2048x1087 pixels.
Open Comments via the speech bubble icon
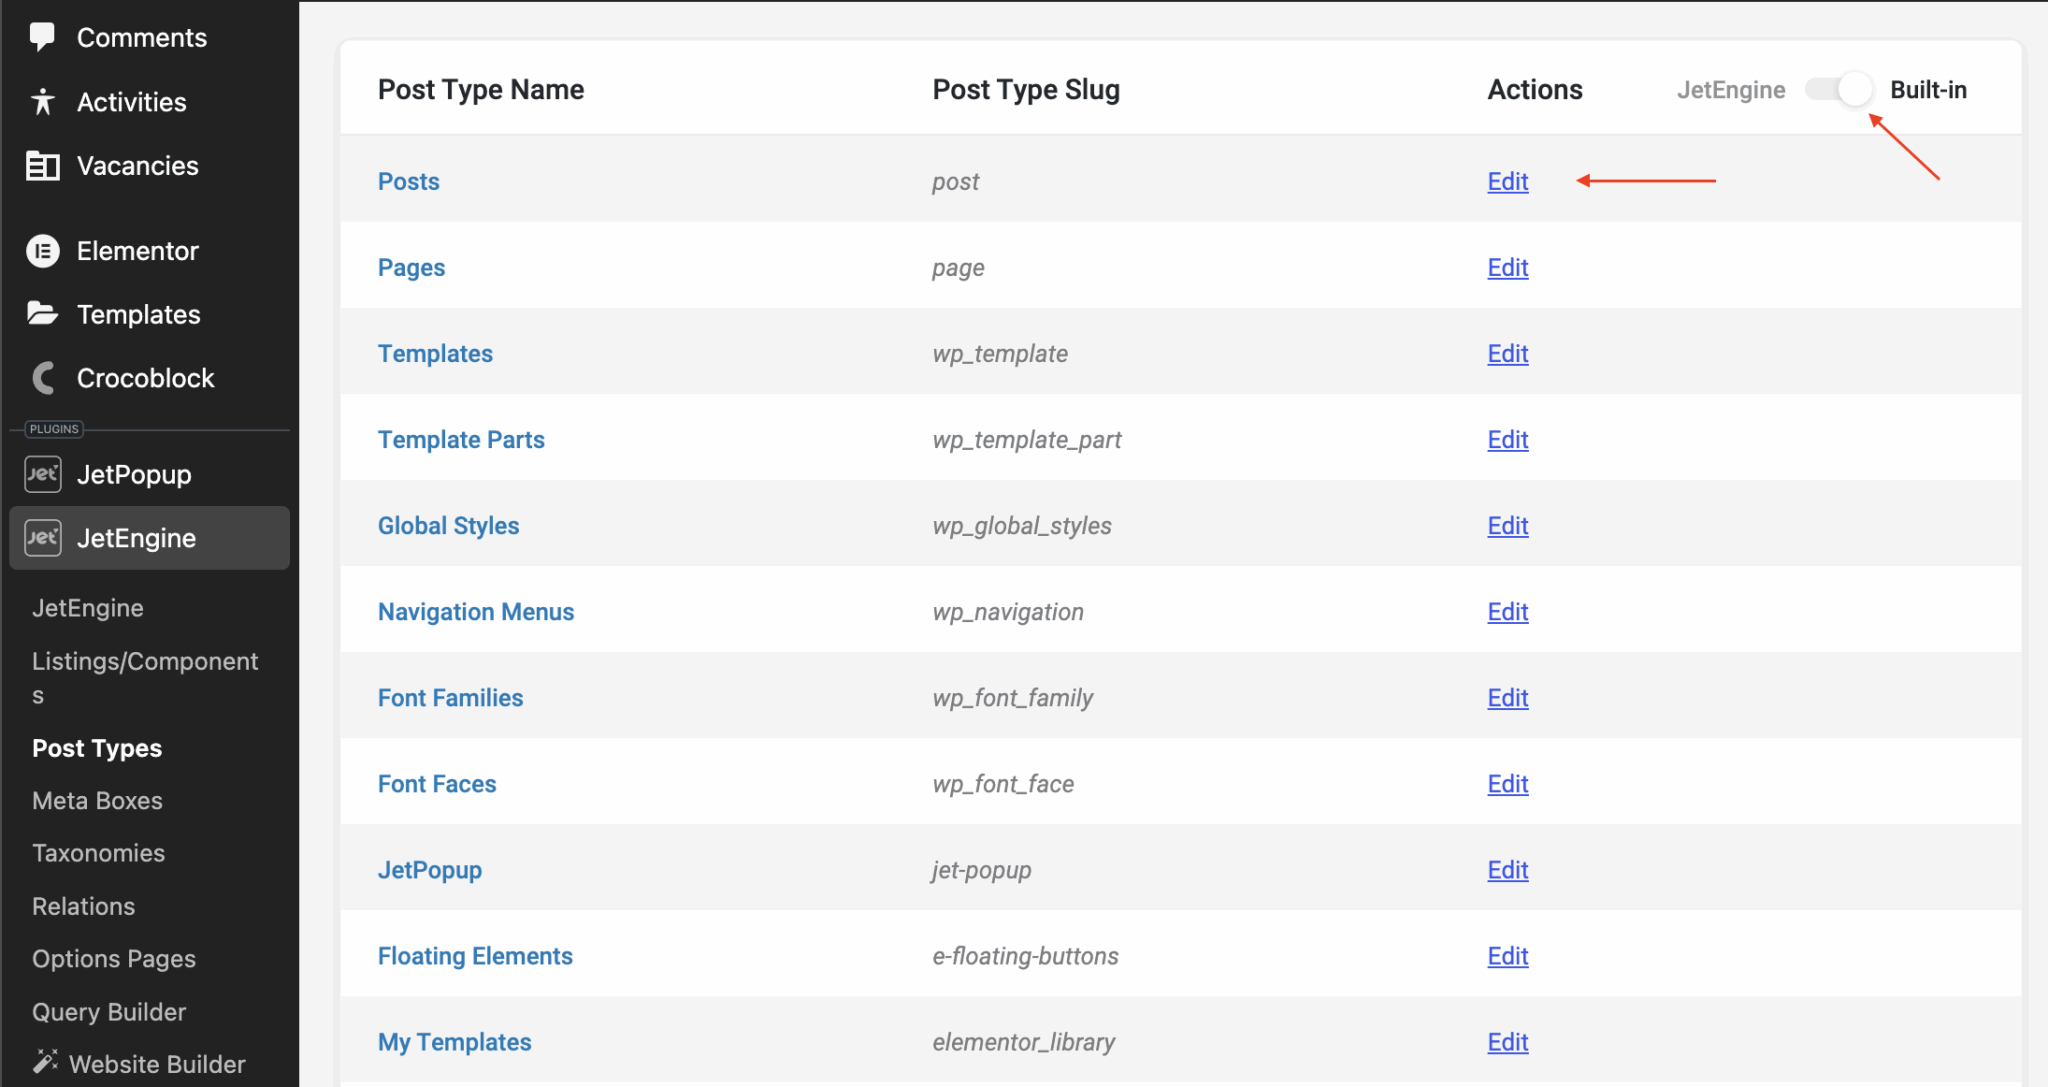pyautogui.click(x=42, y=36)
